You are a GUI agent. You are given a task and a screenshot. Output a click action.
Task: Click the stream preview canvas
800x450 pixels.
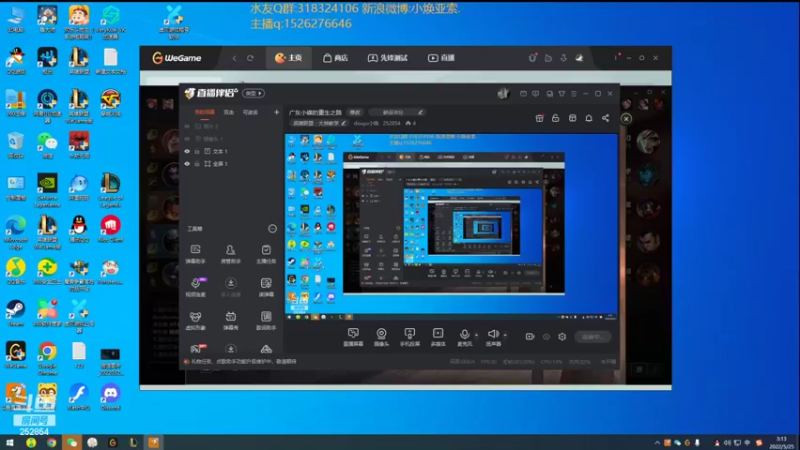pyautogui.click(x=451, y=227)
